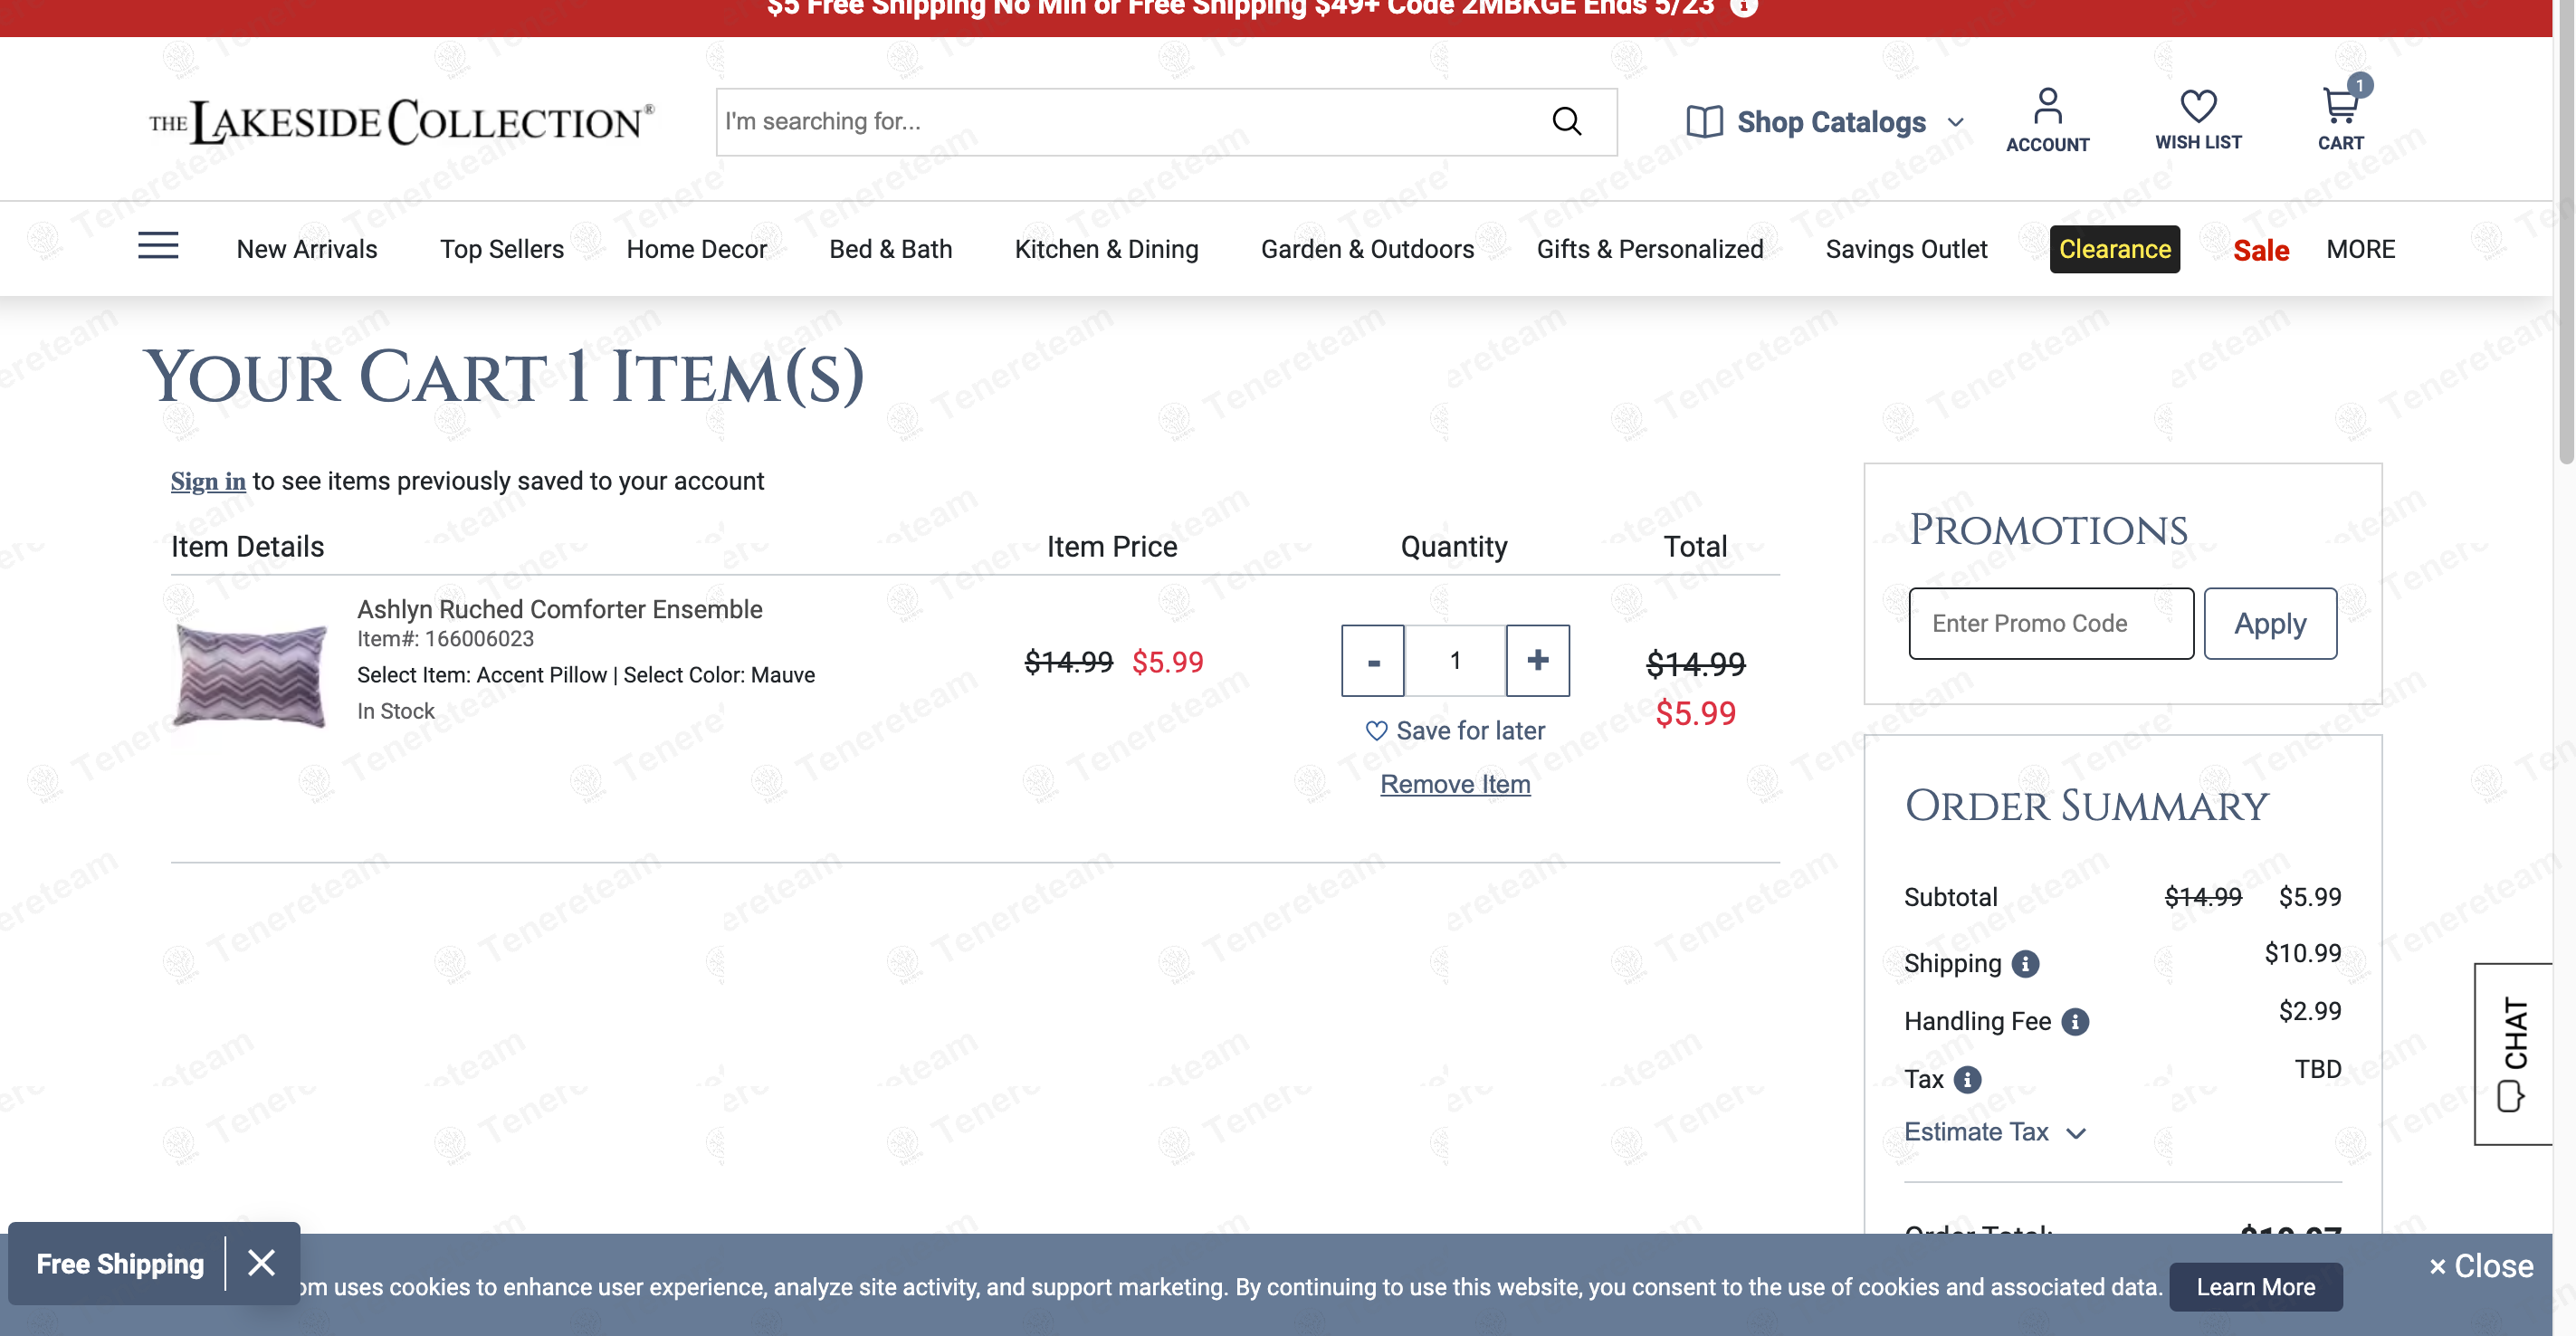
Task: Click info icon in red promo banner
Action: tap(1744, 7)
